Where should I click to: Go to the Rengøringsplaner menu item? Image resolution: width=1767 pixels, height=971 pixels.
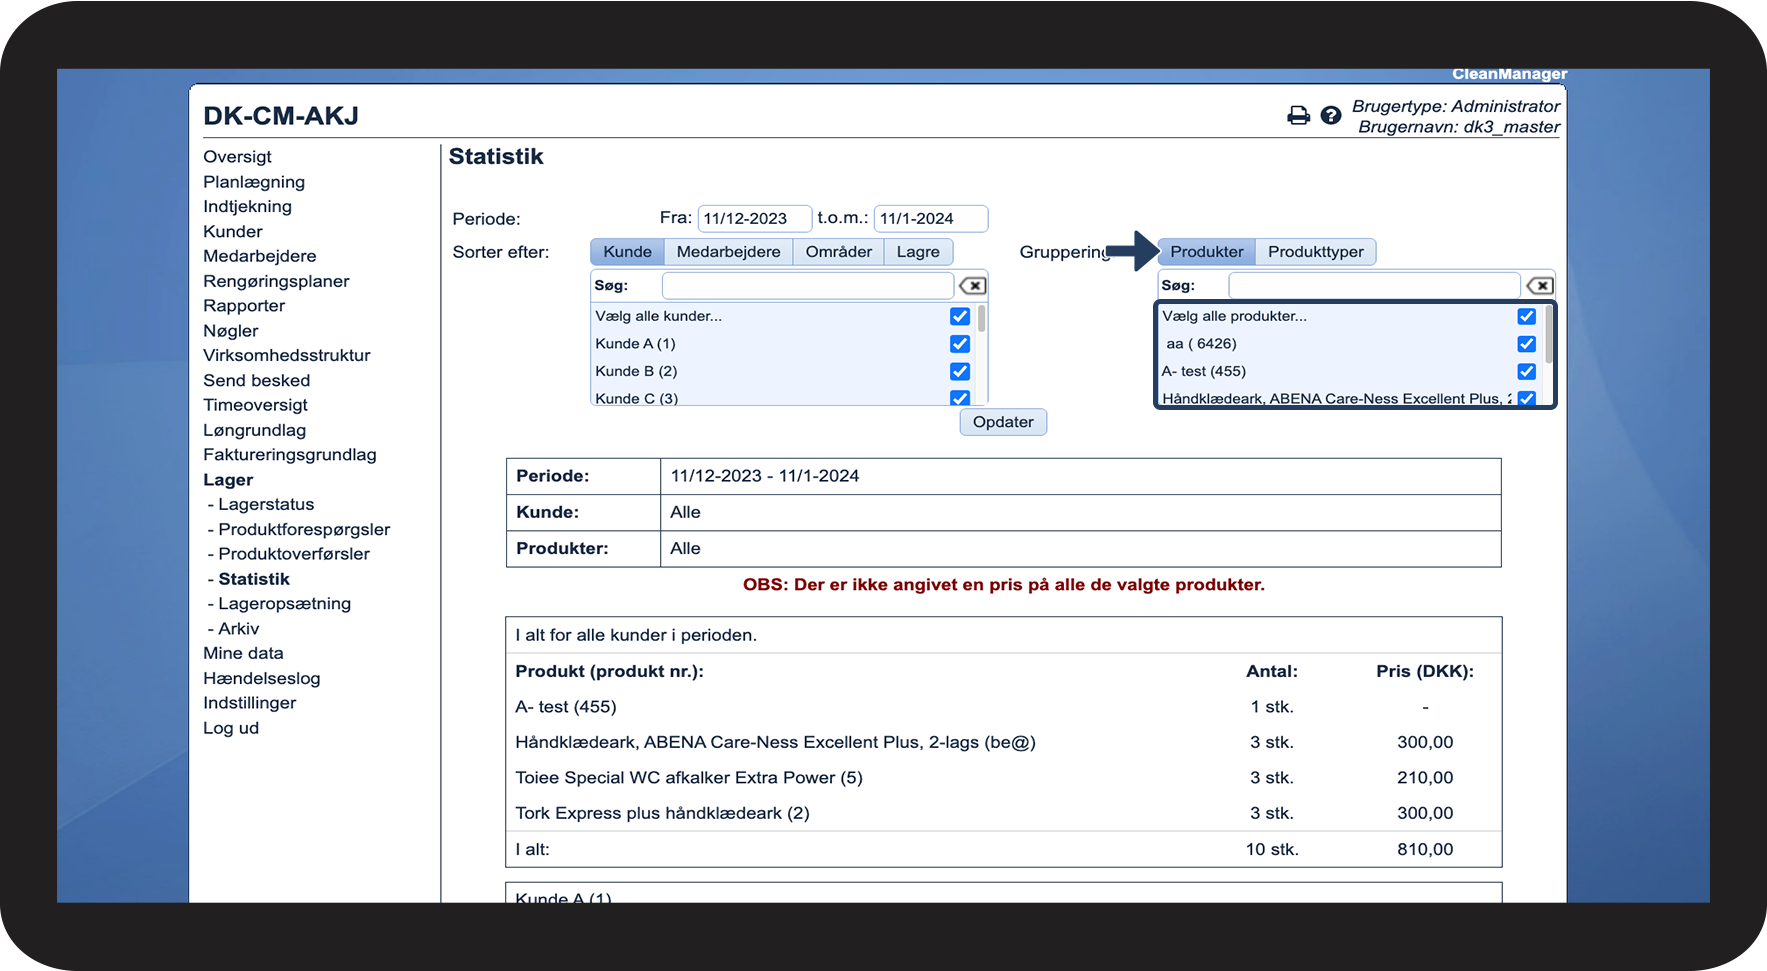point(276,282)
